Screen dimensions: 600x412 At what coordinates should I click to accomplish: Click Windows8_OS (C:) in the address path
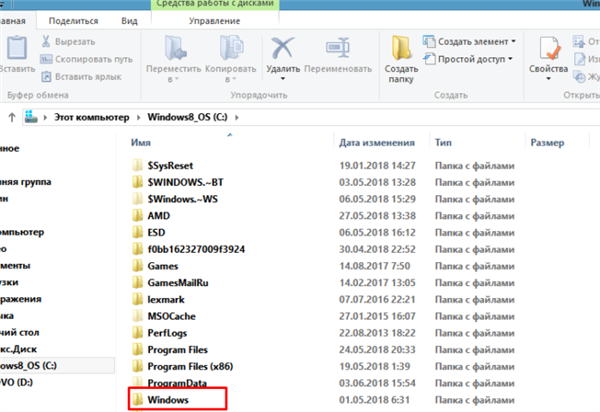[188, 117]
